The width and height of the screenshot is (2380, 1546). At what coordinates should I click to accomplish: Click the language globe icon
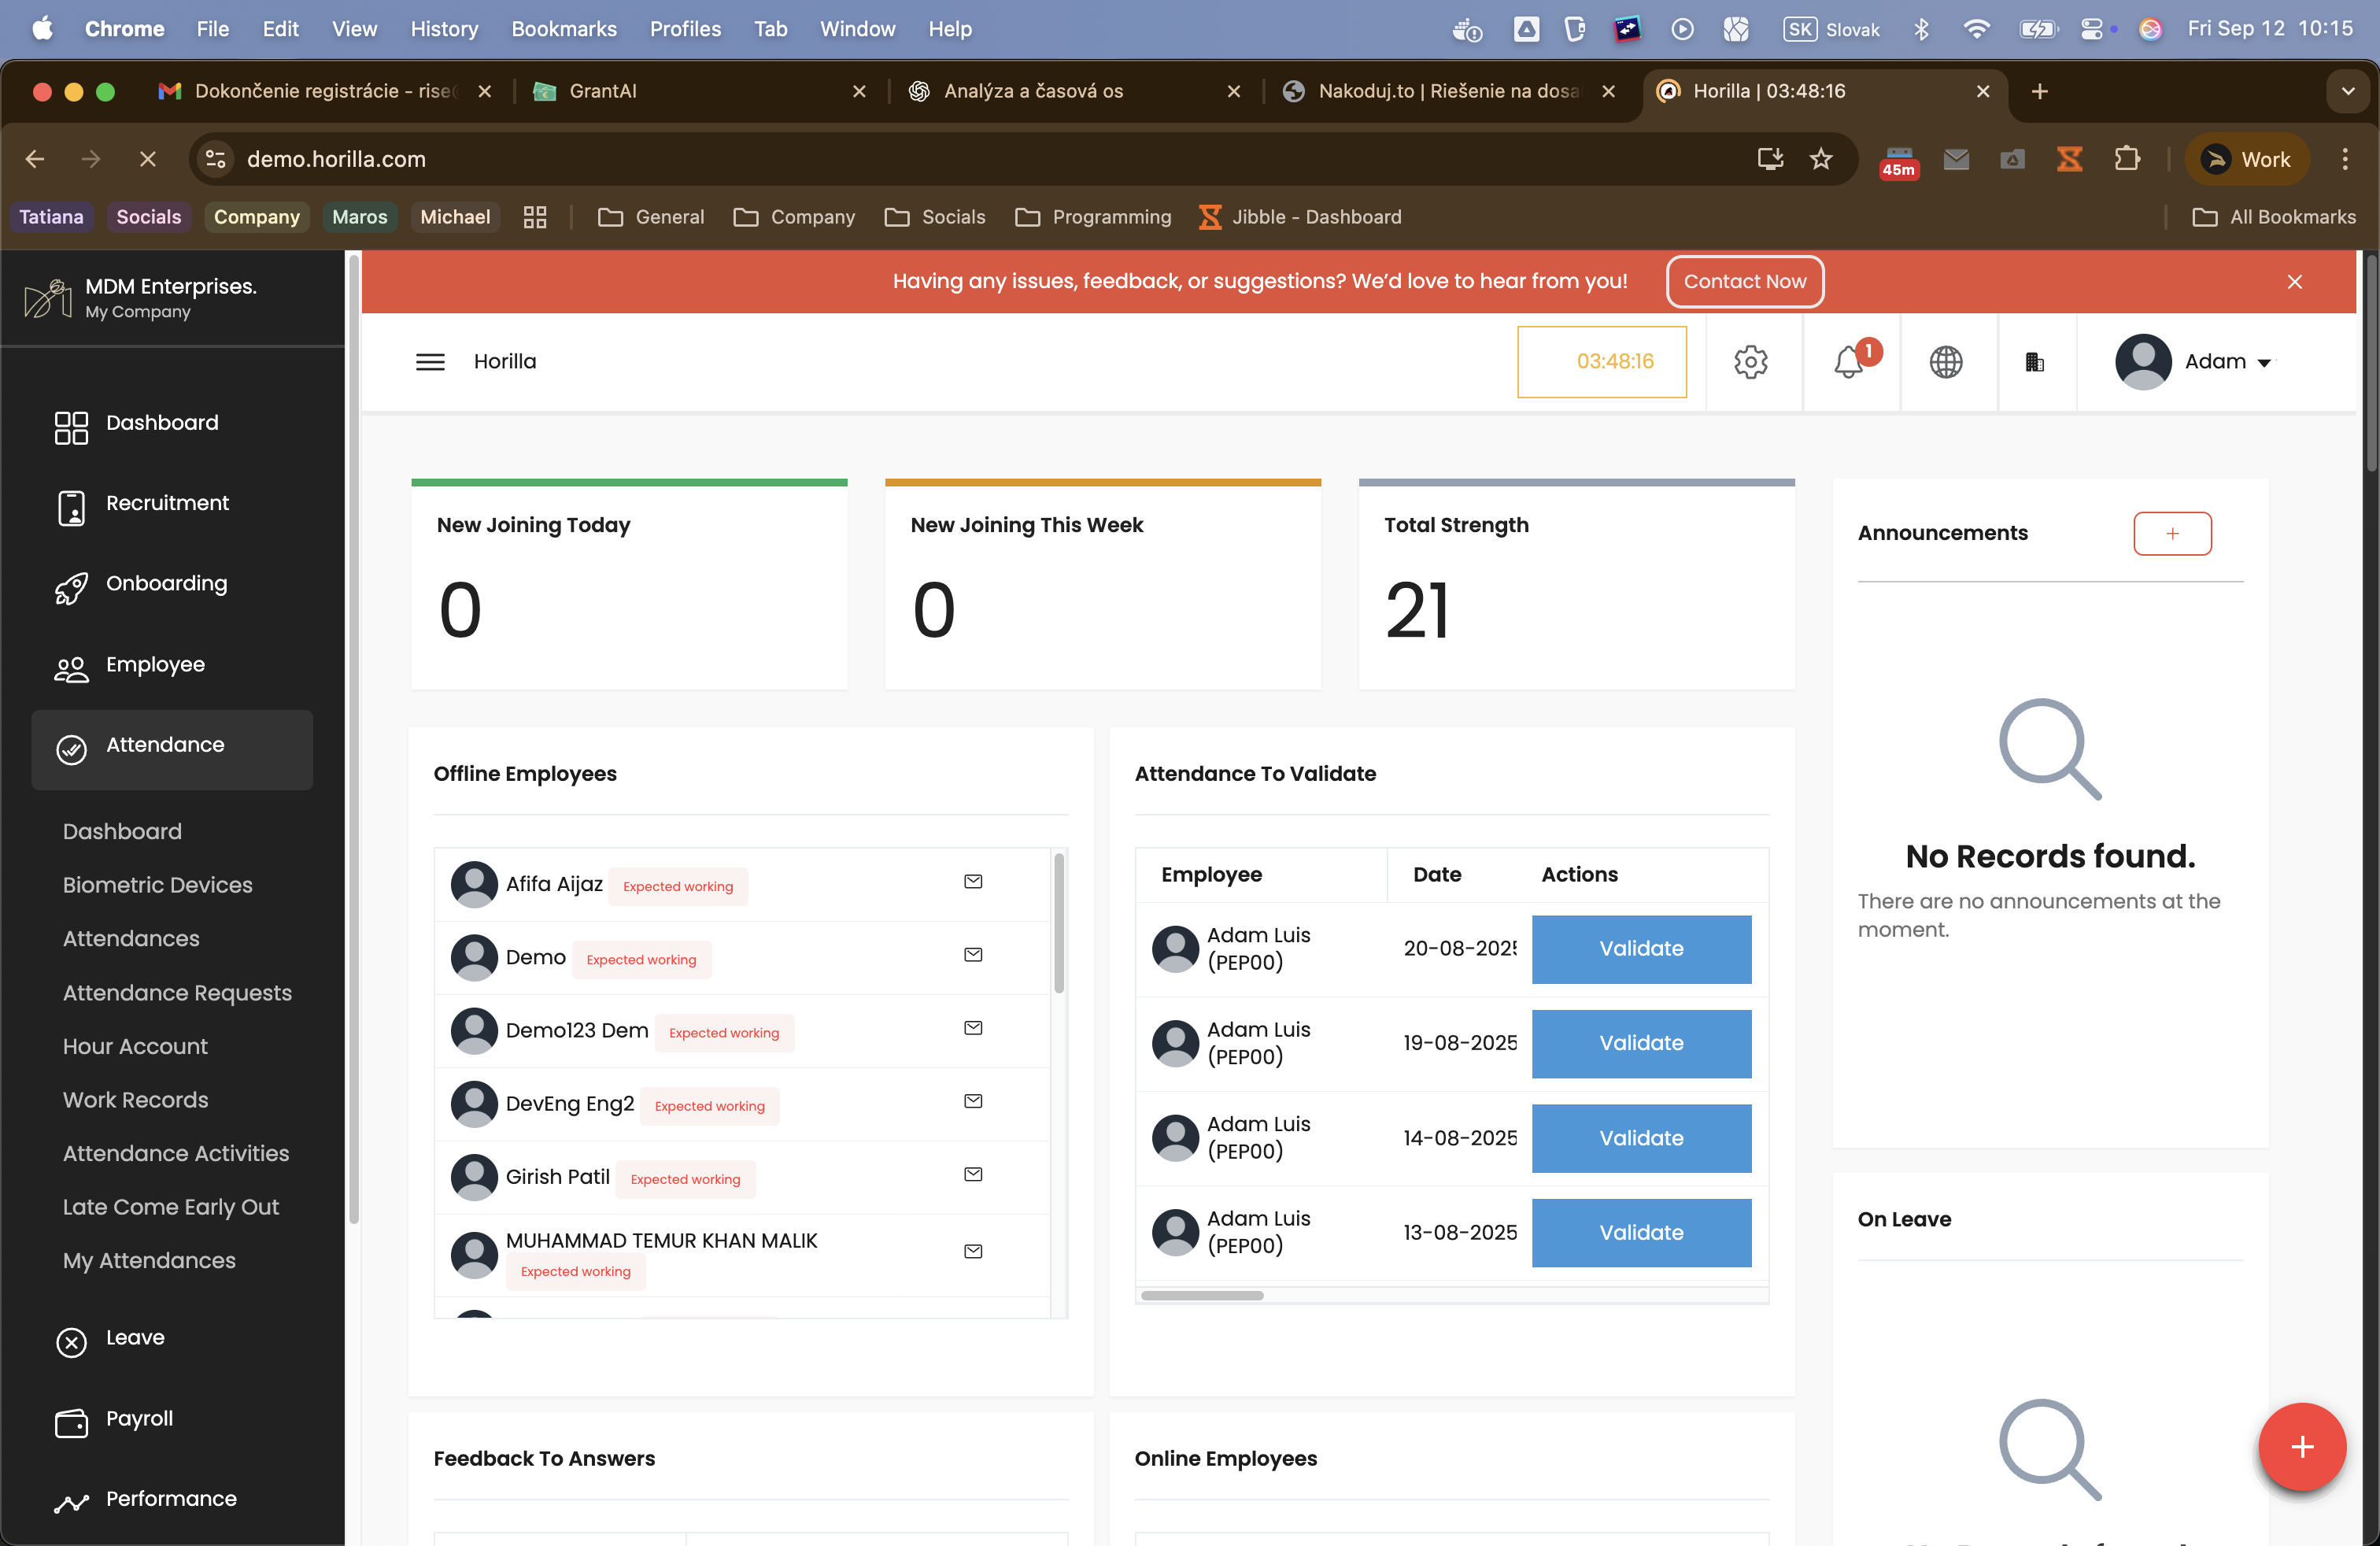1945,361
